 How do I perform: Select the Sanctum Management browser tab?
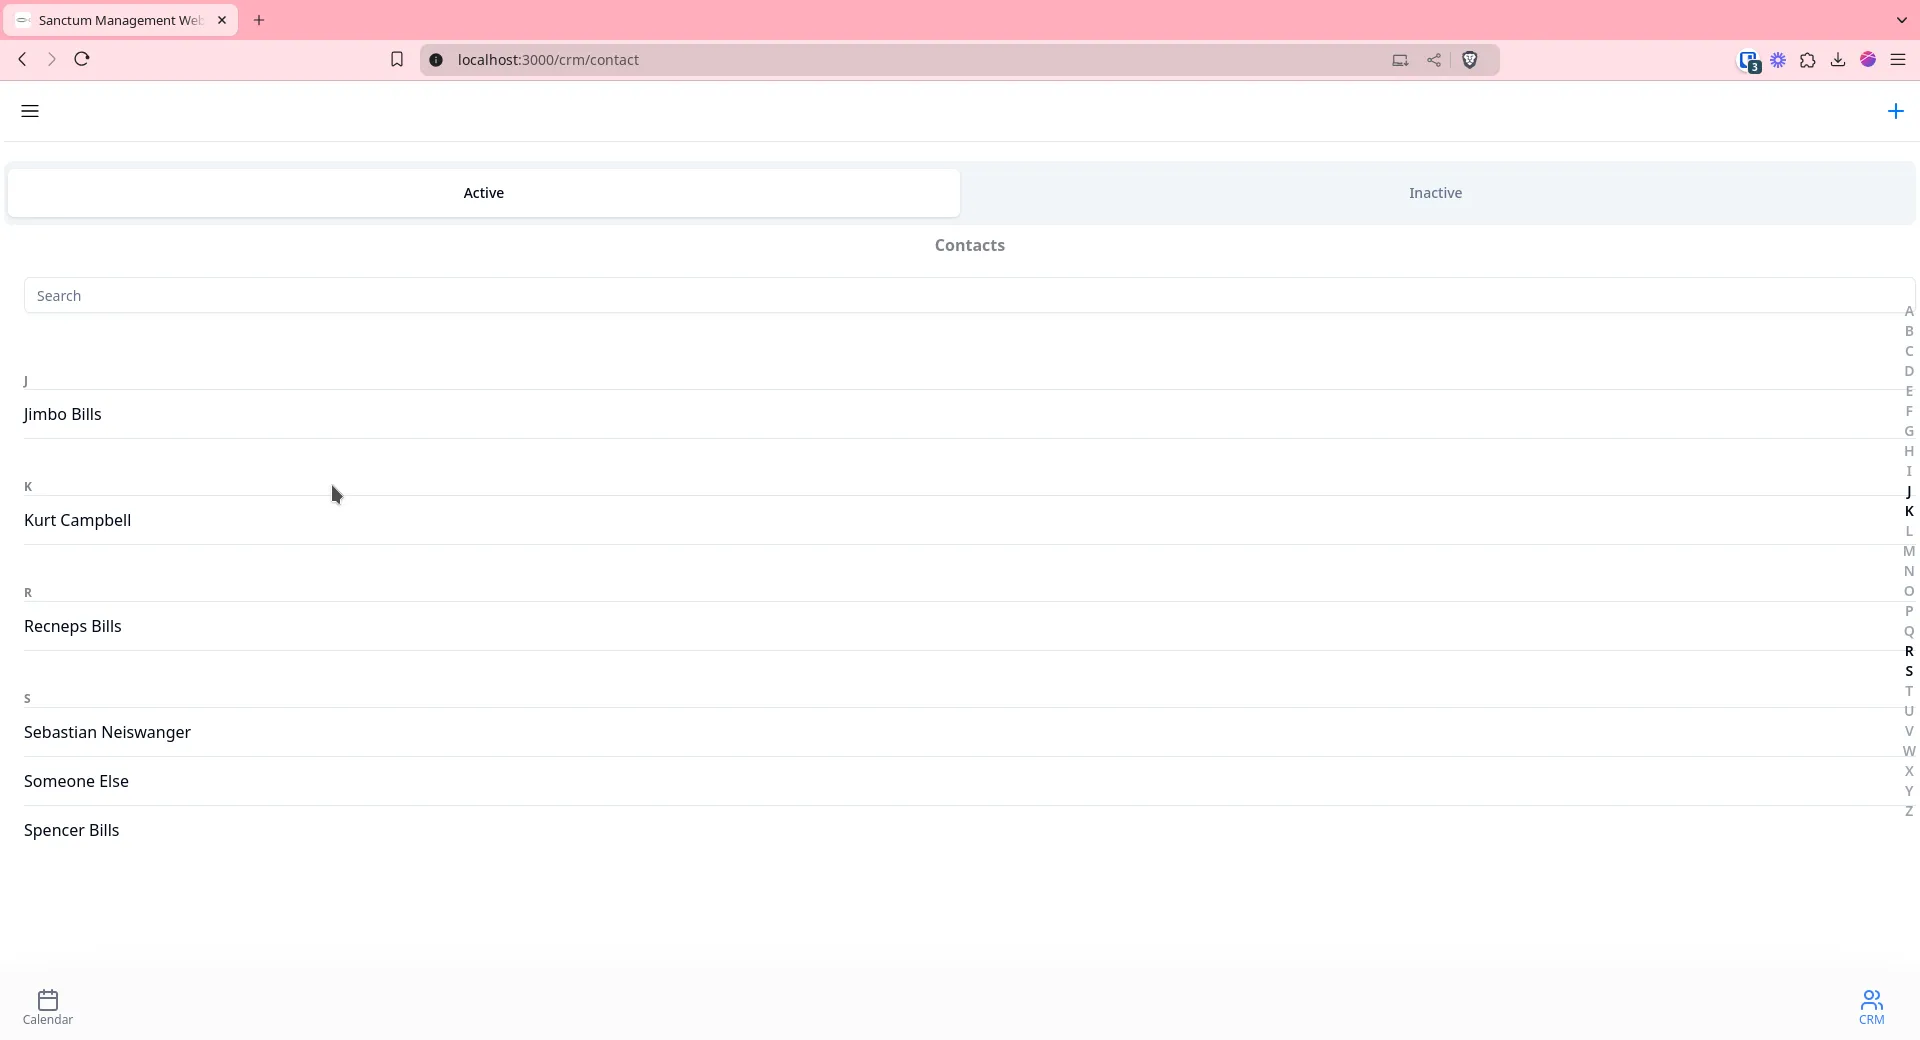coord(121,20)
